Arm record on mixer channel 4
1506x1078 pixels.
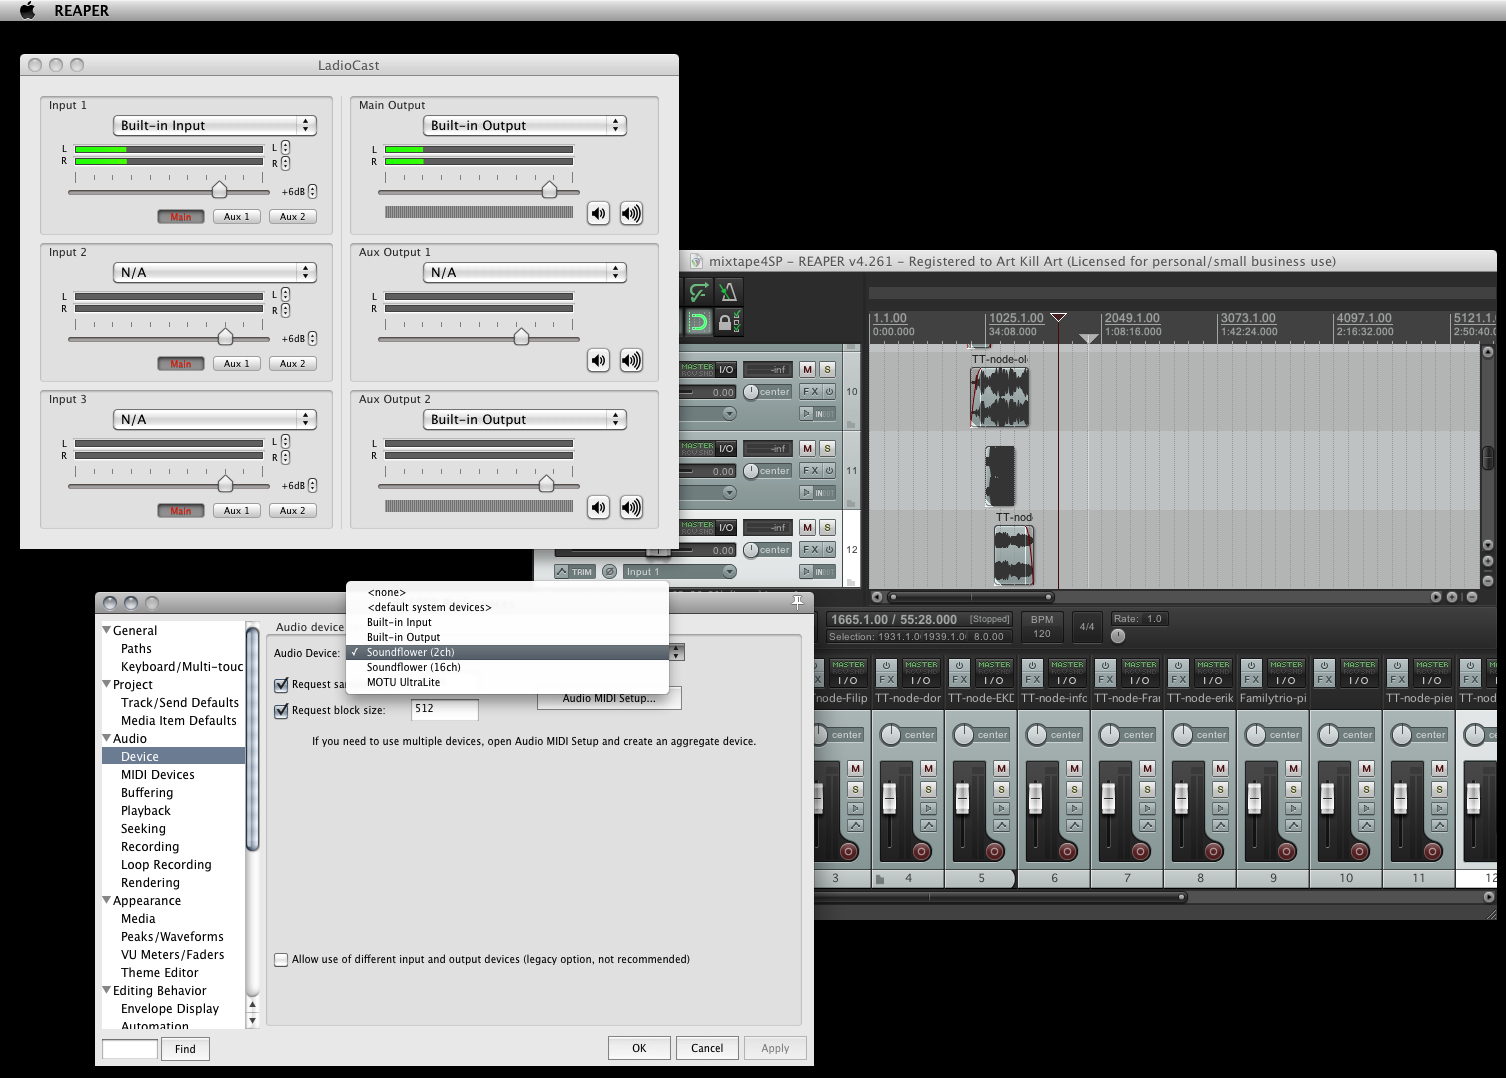point(921,851)
